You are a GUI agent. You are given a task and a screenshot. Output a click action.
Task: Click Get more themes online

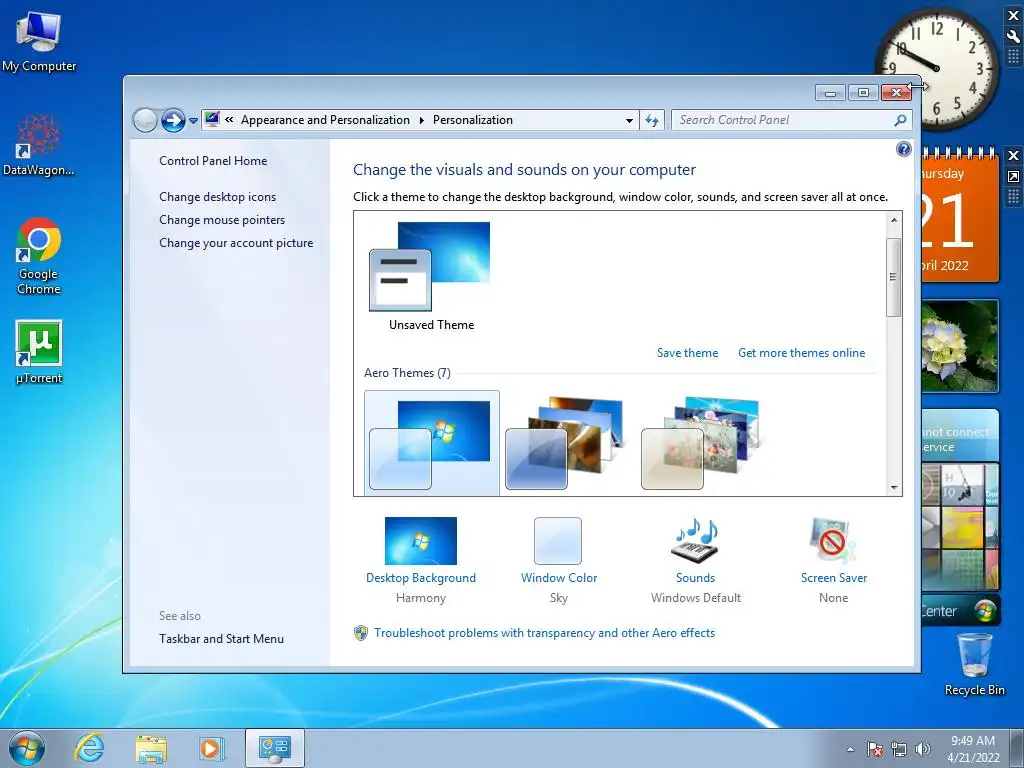tap(801, 353)
